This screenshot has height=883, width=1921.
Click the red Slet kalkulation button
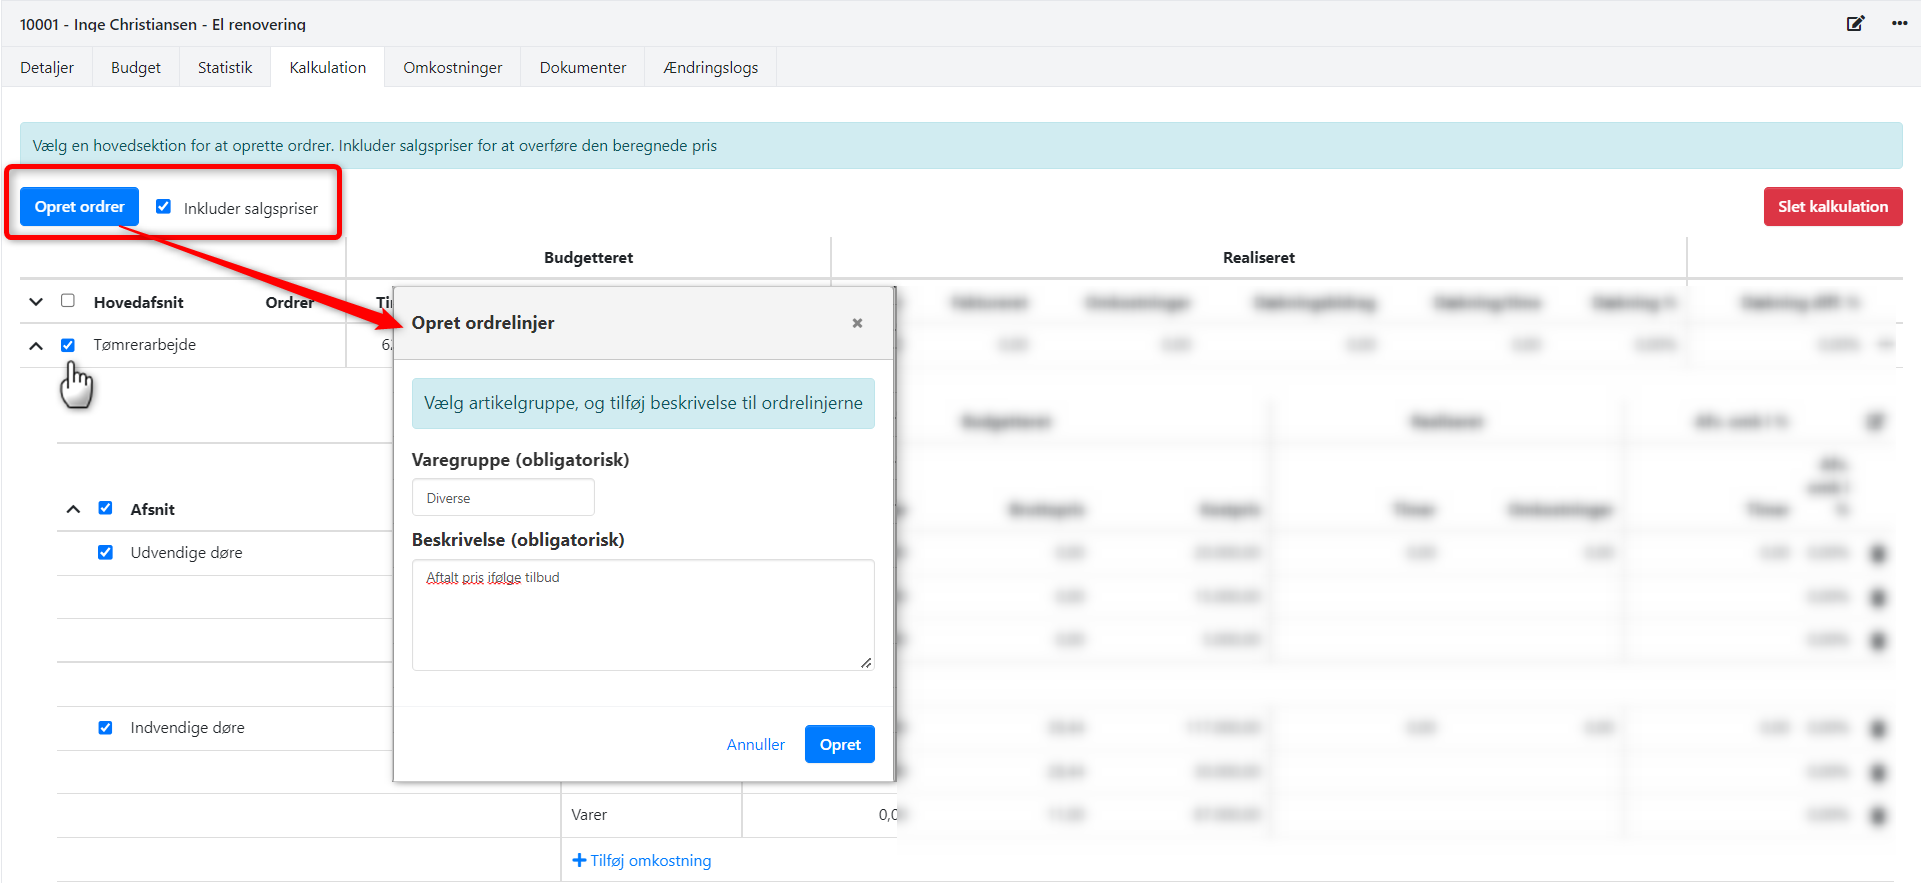click(x=1832, y=207)
